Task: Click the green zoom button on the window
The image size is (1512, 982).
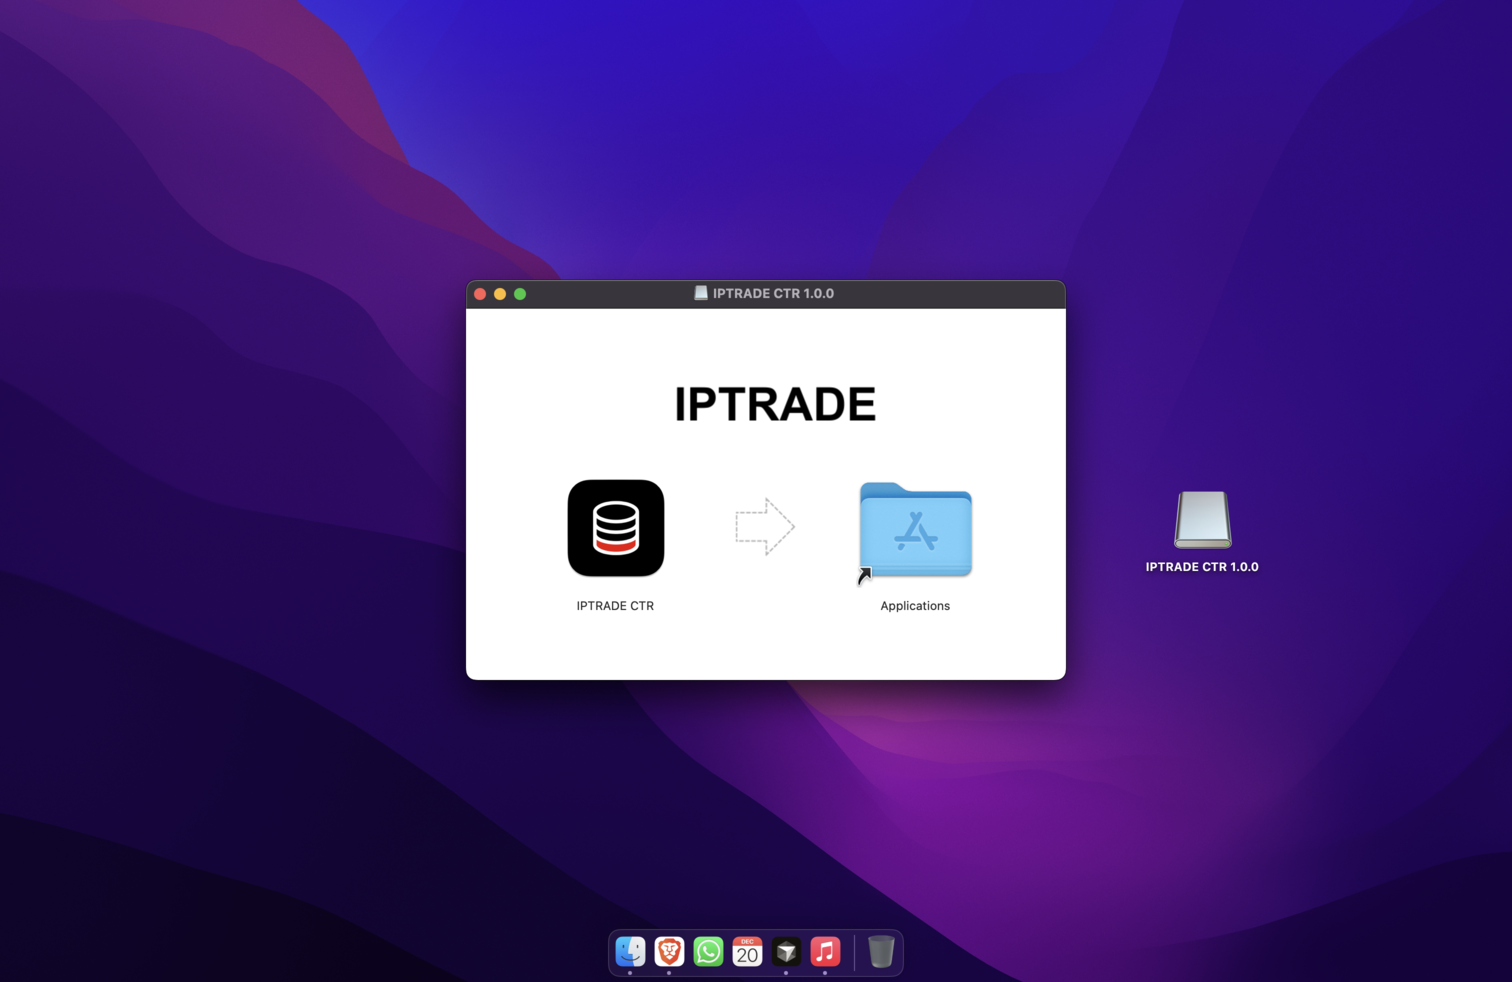Action: pos(520,293)
